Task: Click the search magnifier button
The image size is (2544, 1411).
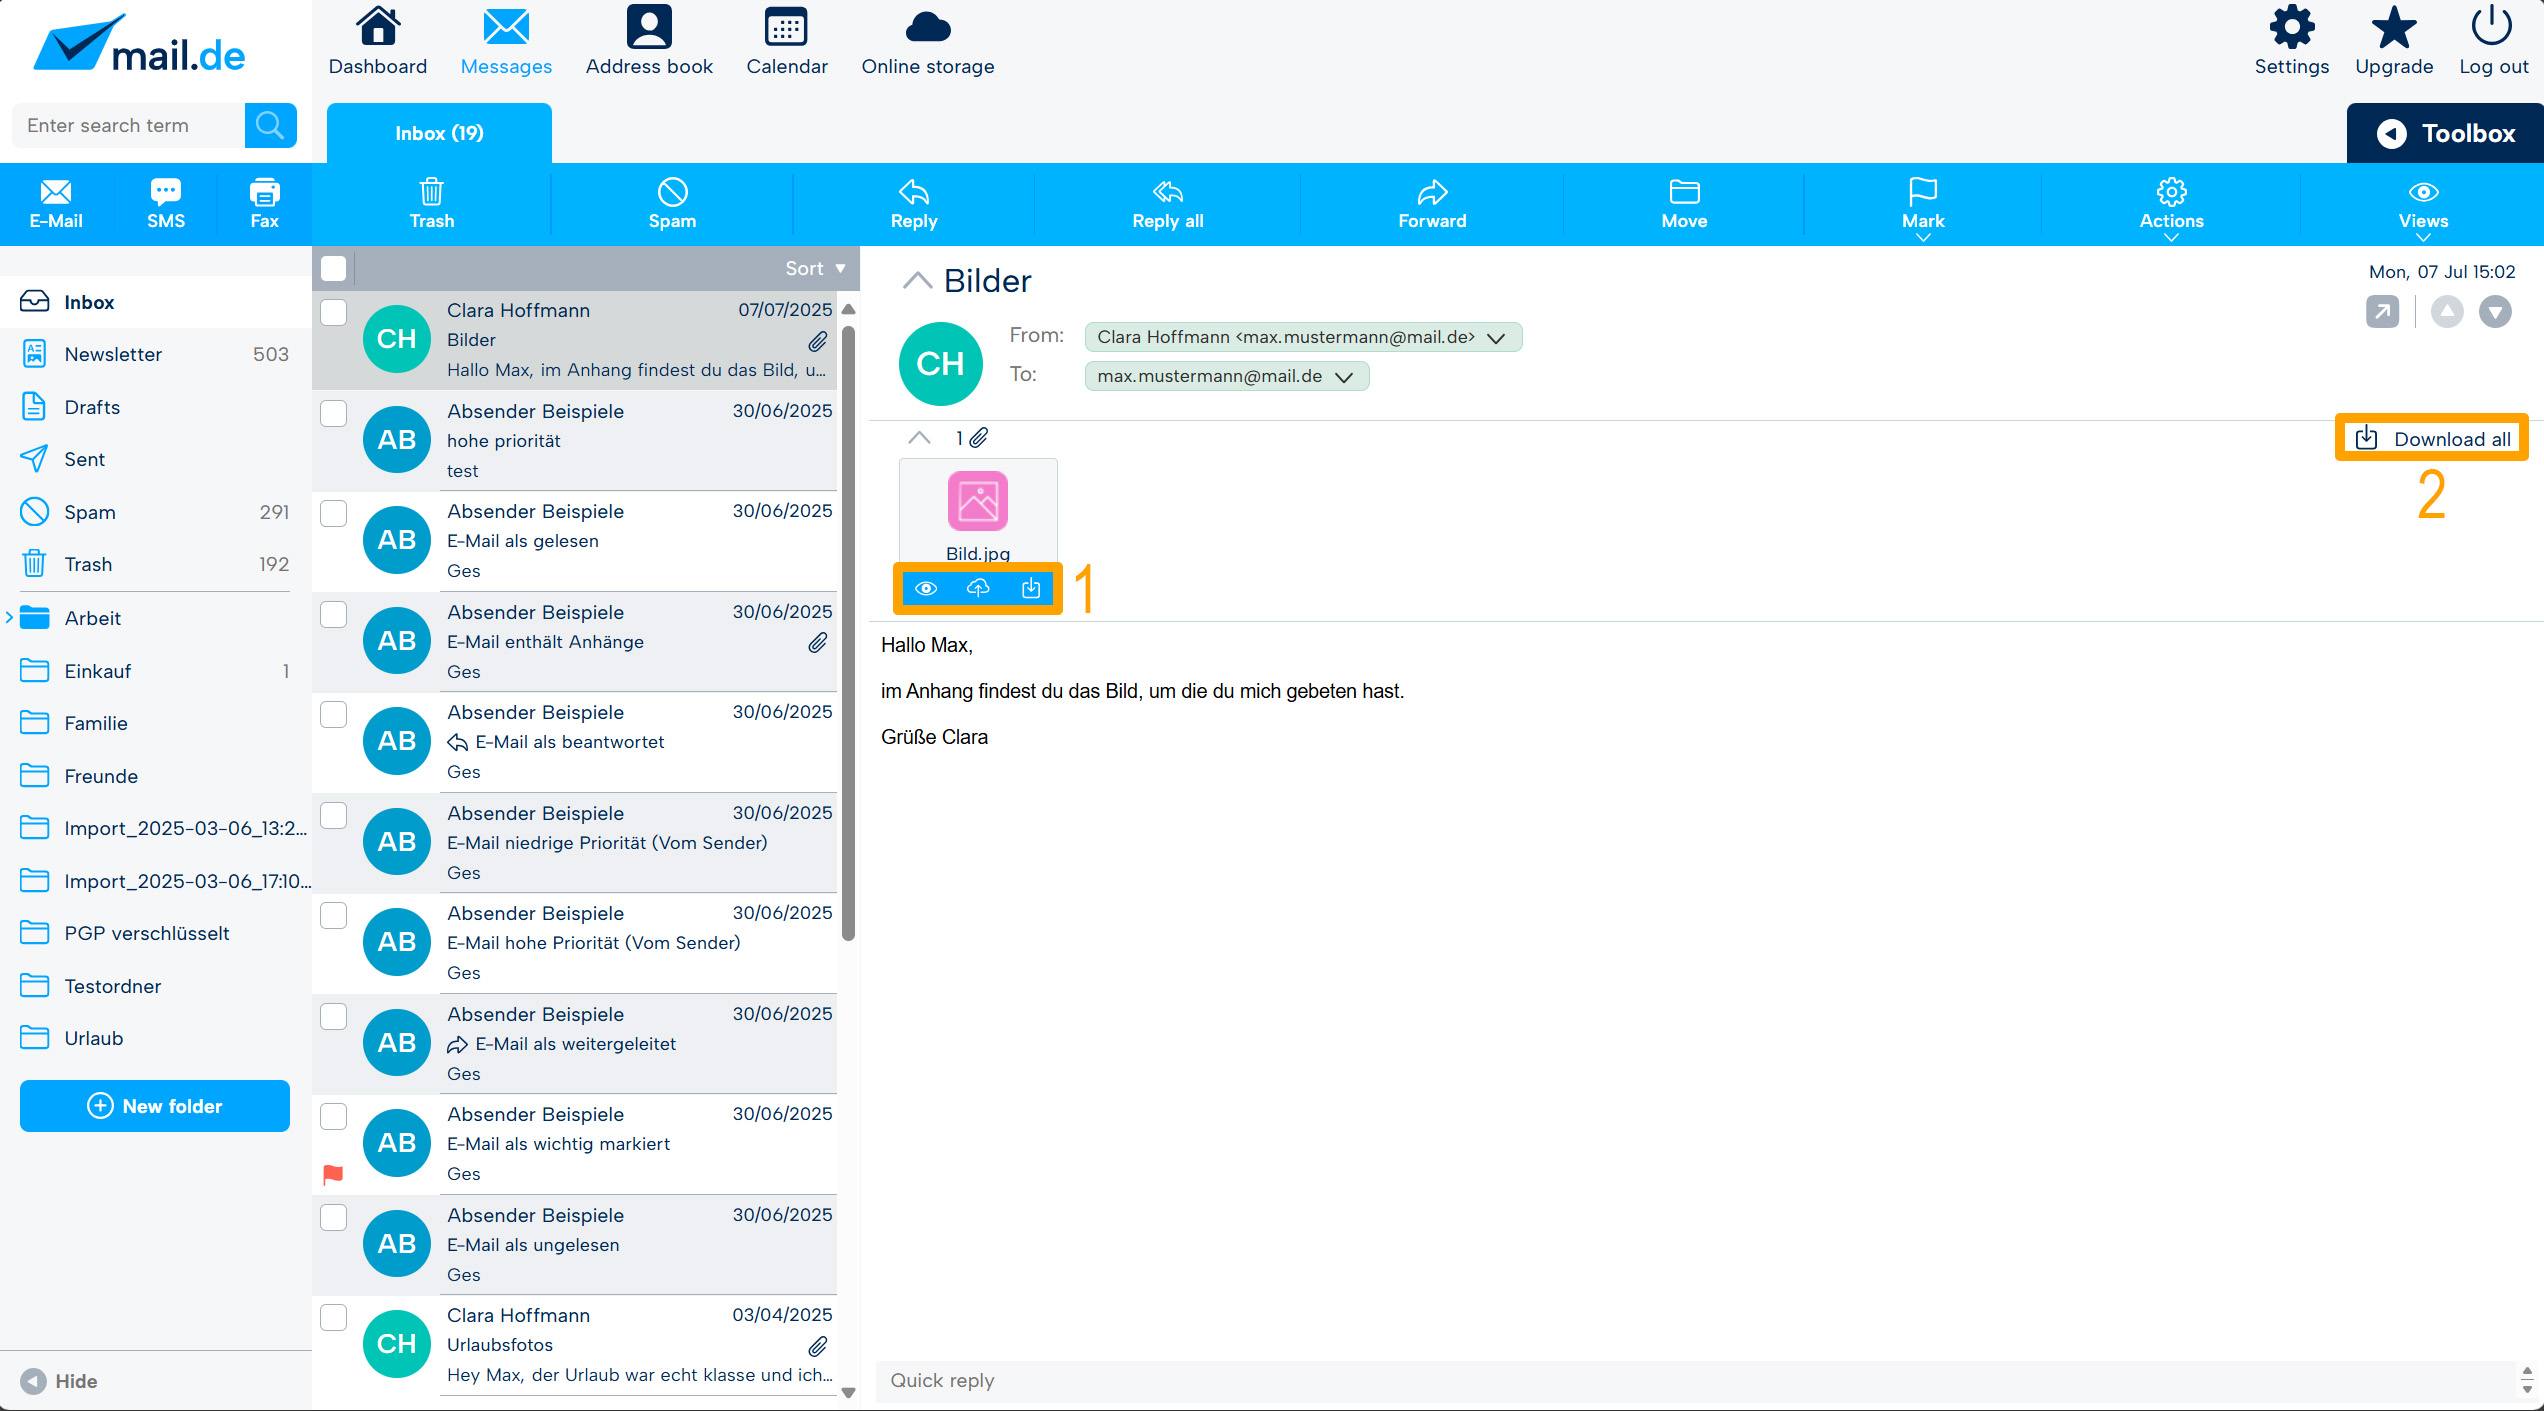Action: coord(270,125)
